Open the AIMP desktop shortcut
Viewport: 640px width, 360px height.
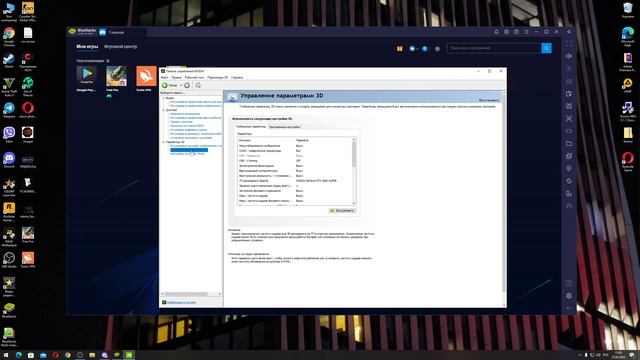point(628,86)
